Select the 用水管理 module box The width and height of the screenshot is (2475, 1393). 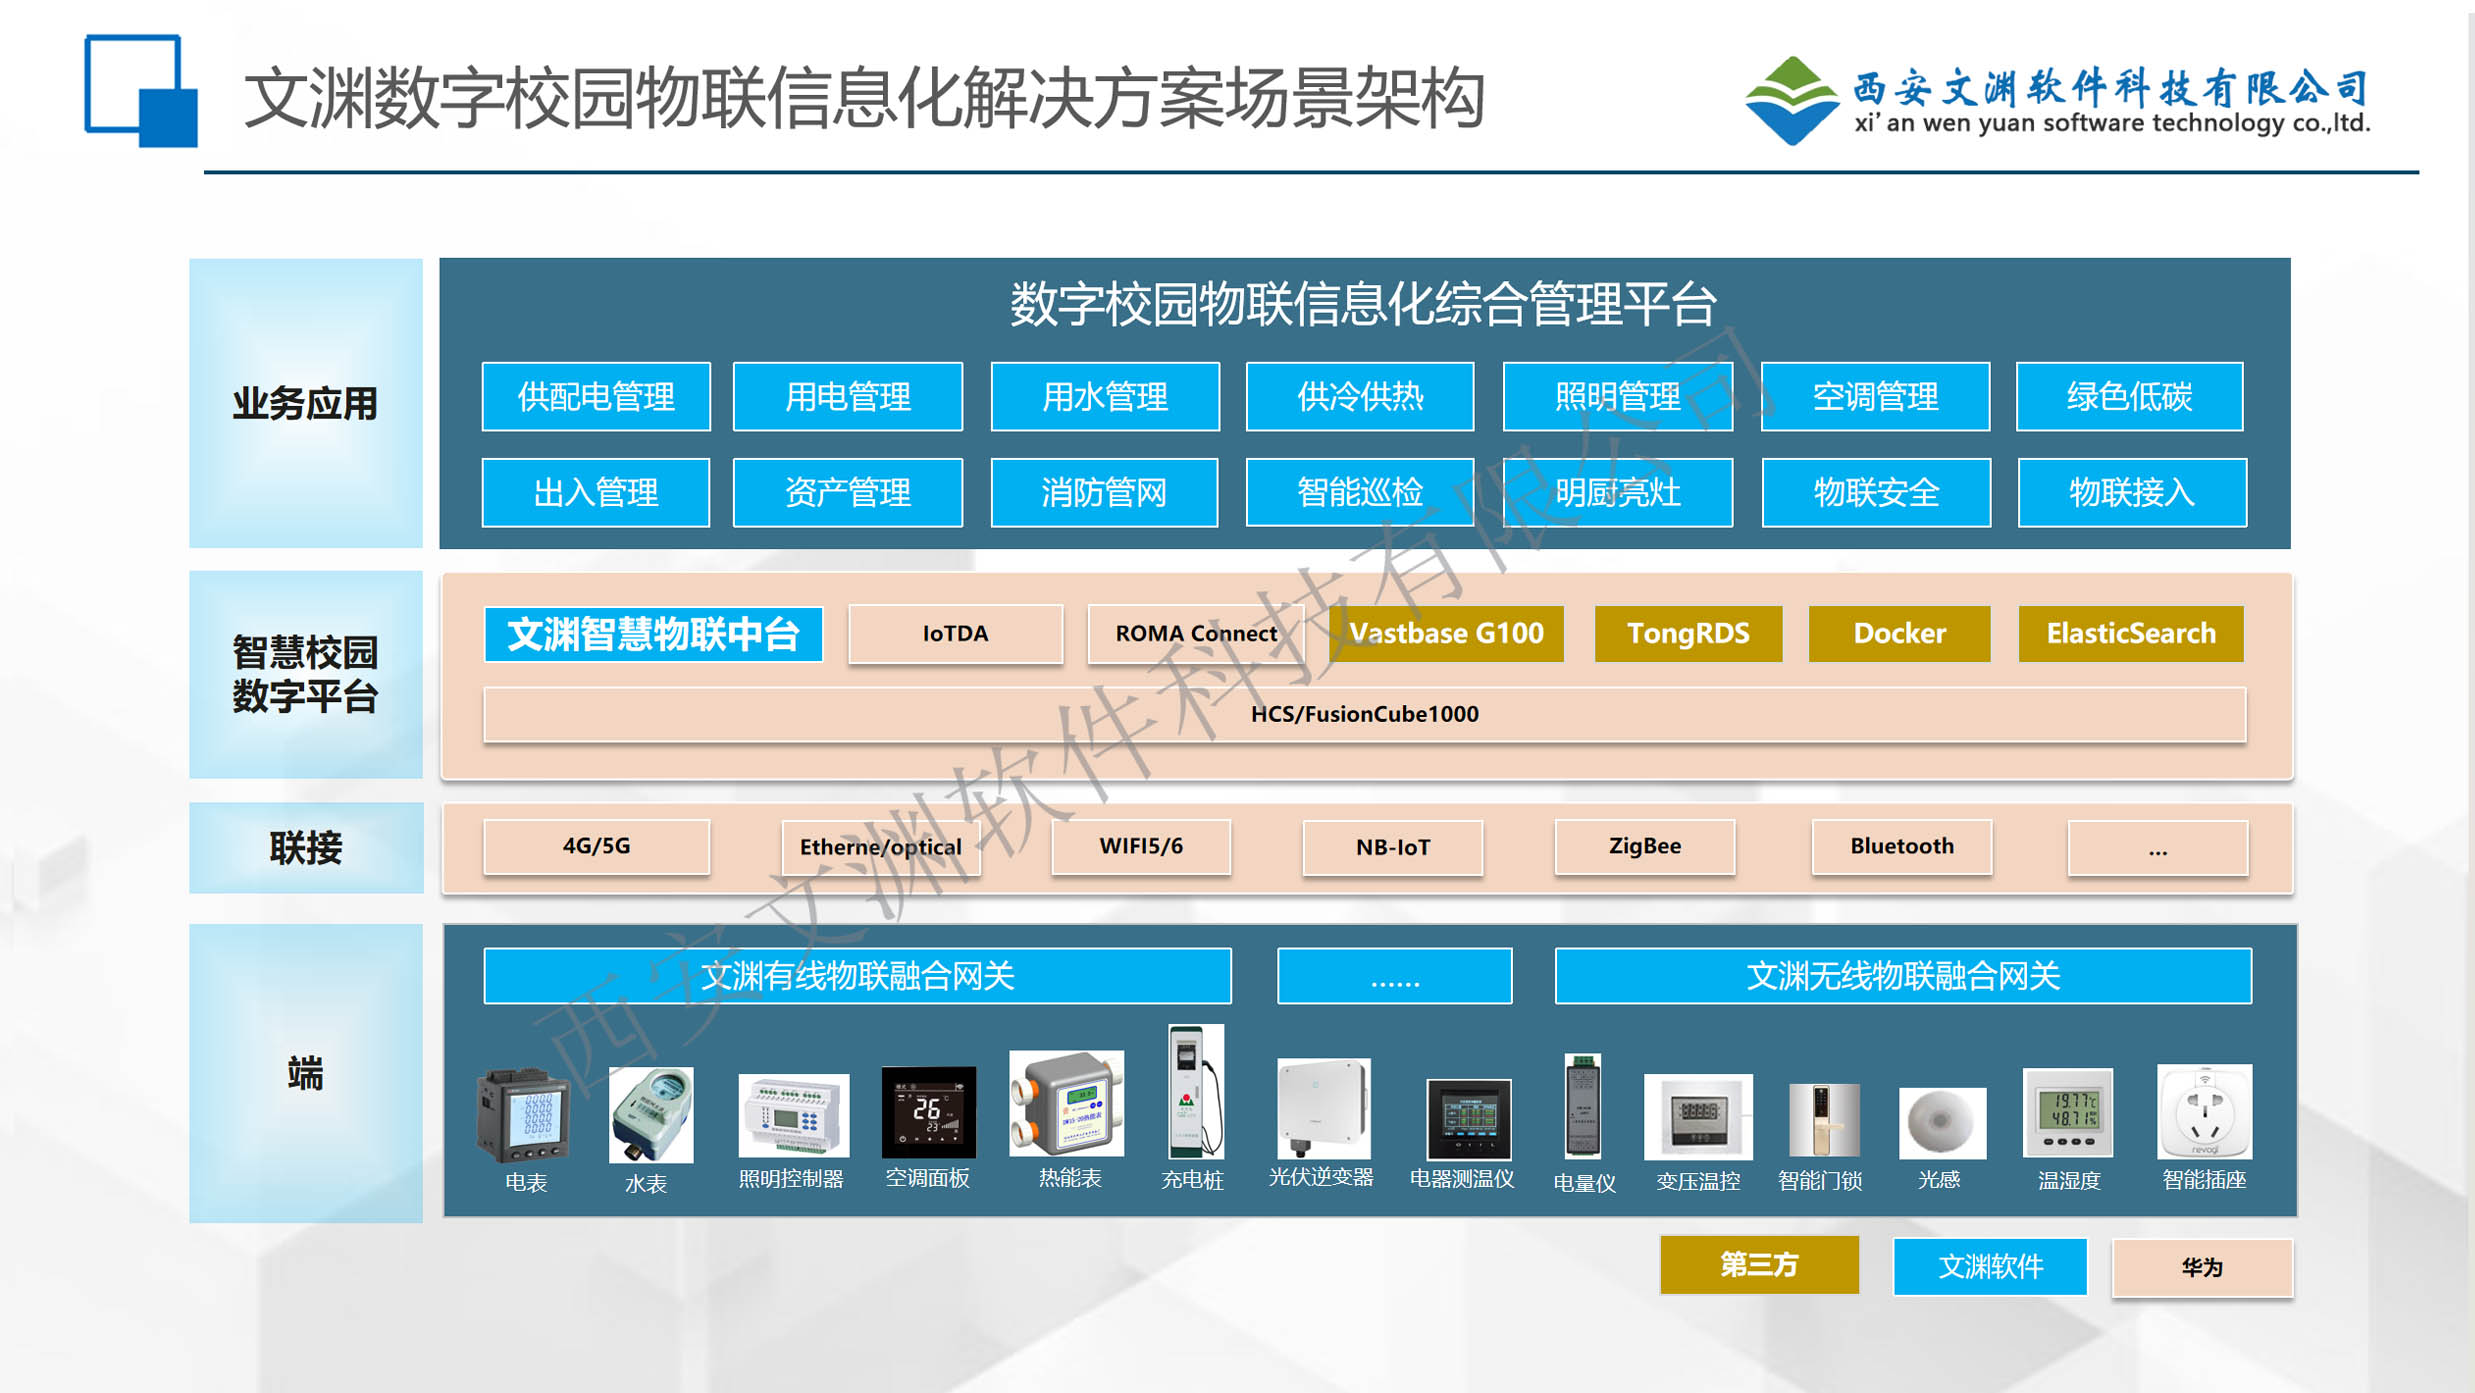pyautogui.click(x=1105, y=397)
